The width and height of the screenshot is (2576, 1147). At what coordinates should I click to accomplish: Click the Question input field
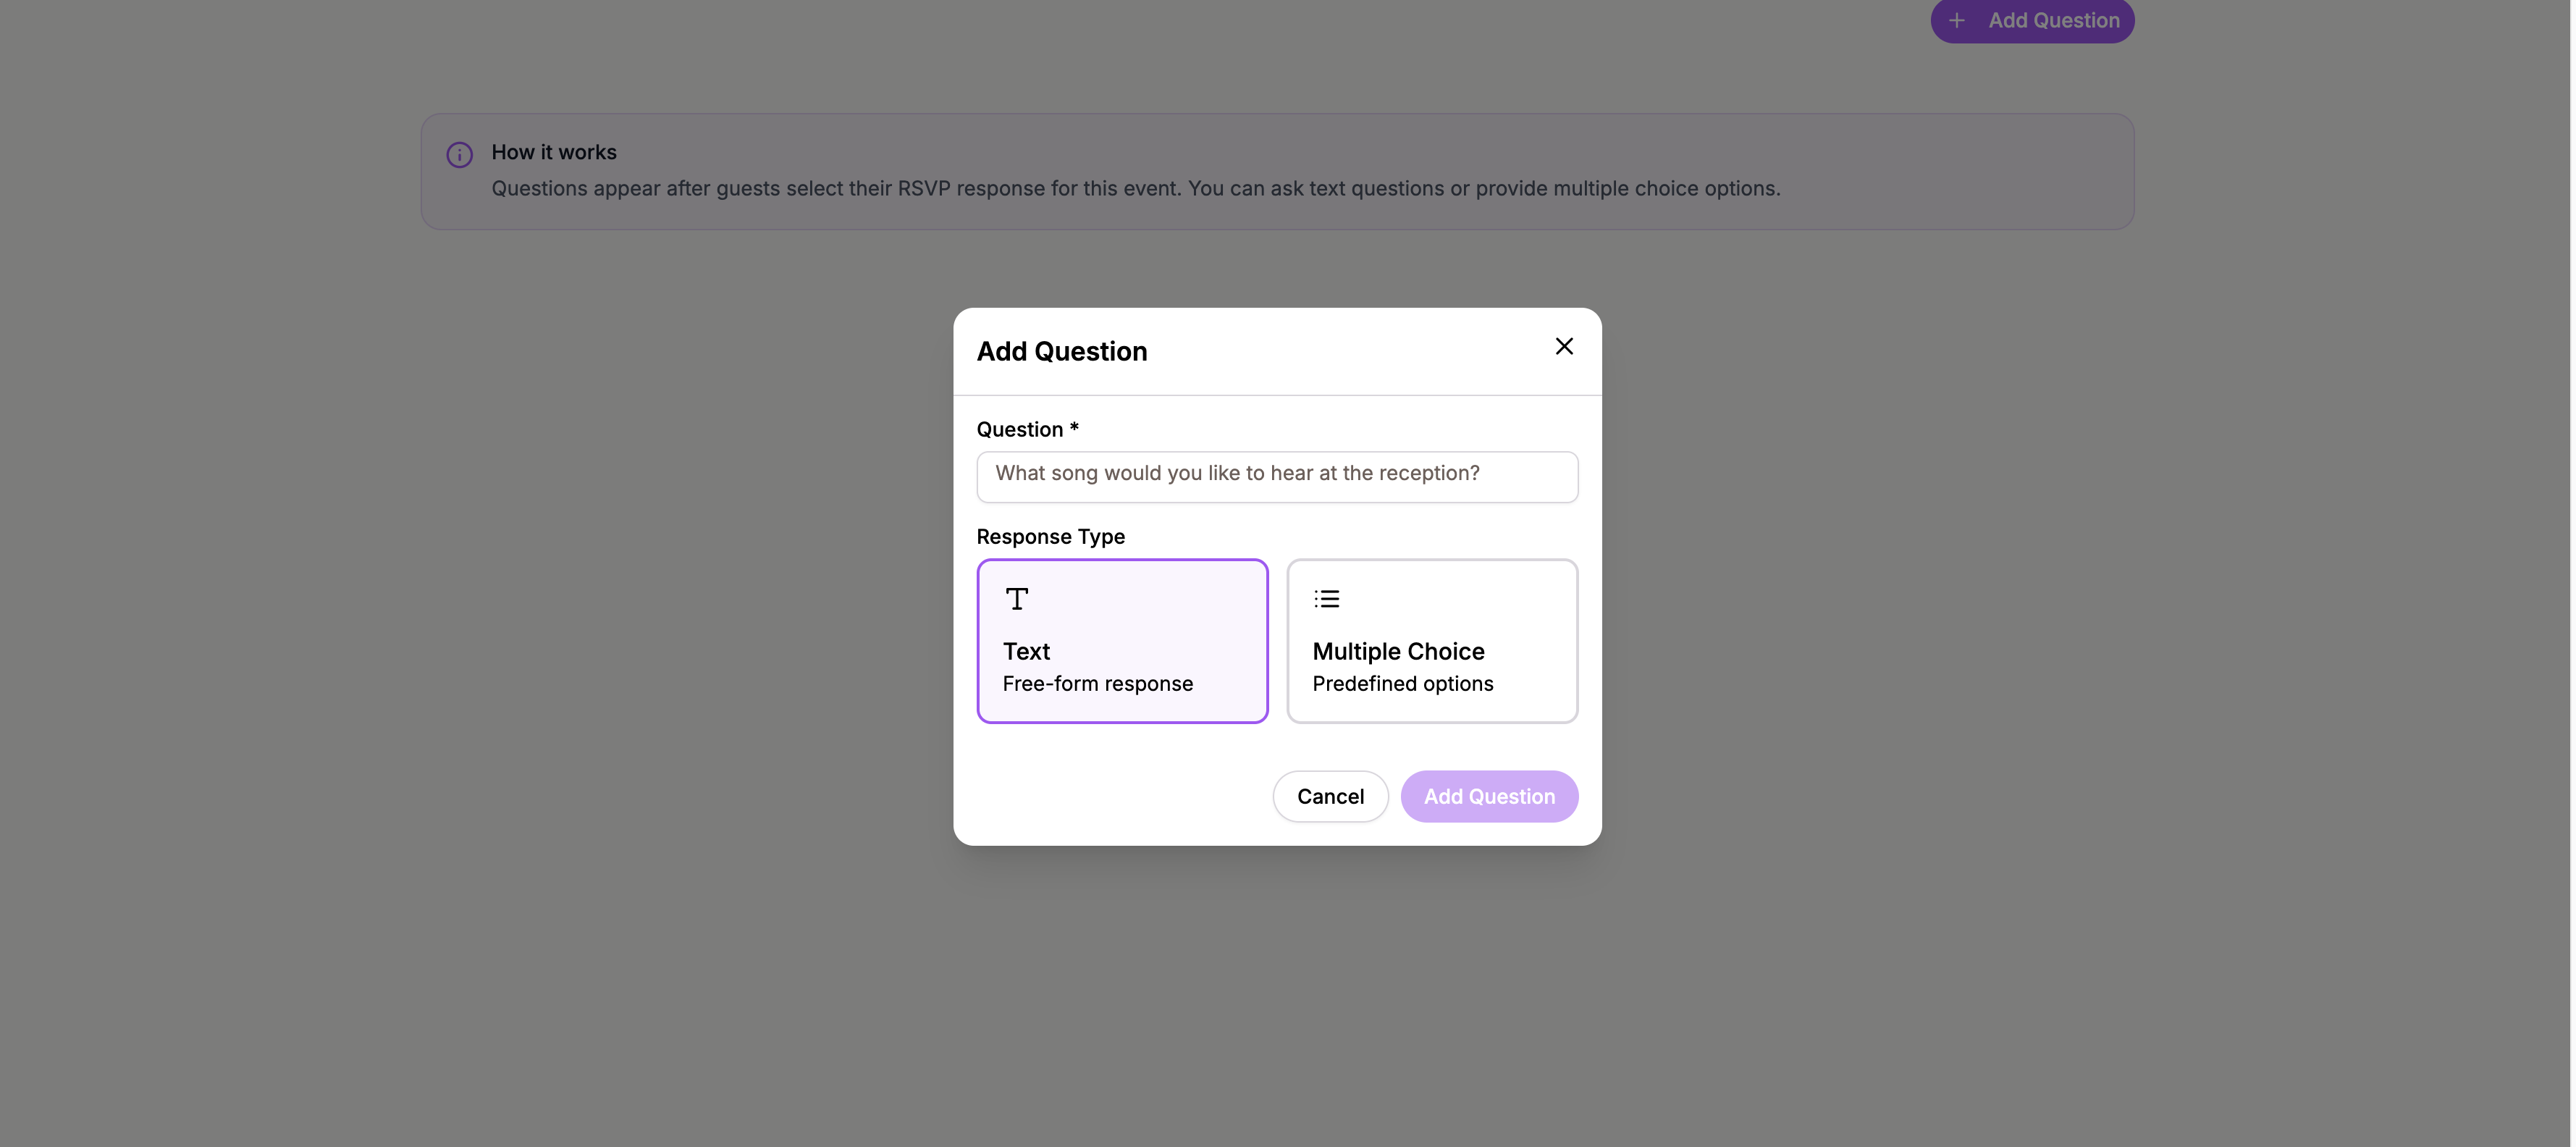(1277, 476)
